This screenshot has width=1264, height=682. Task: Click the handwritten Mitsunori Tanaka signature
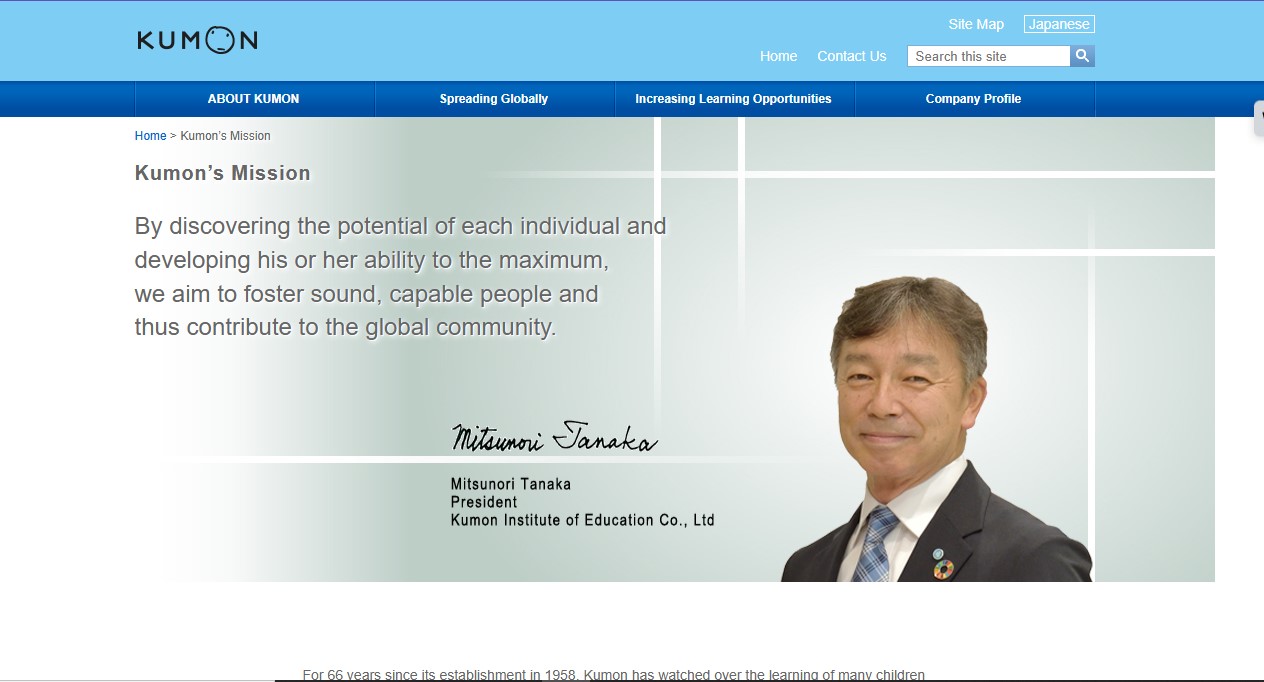pyautogui.click(x=554, y=437)
